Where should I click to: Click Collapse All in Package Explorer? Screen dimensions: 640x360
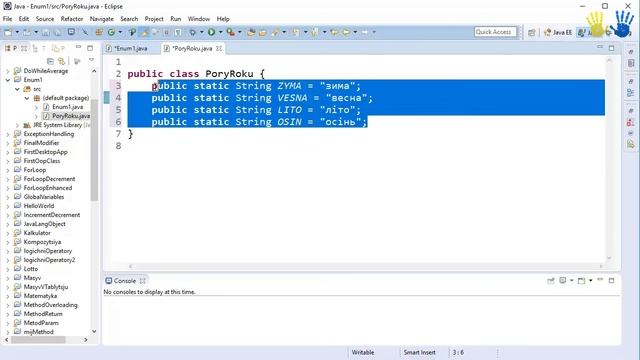(50, 61)
